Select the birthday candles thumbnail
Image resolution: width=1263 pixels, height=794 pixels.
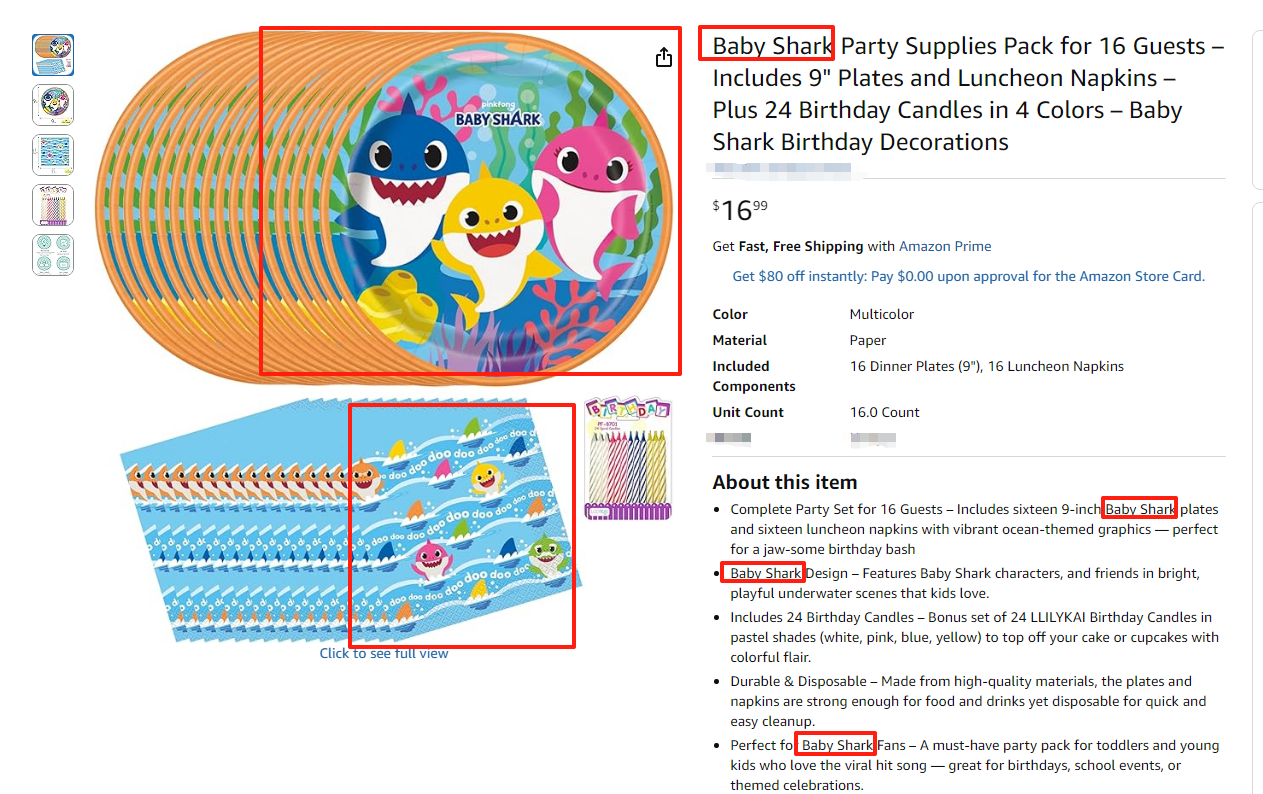pos(53,205)
